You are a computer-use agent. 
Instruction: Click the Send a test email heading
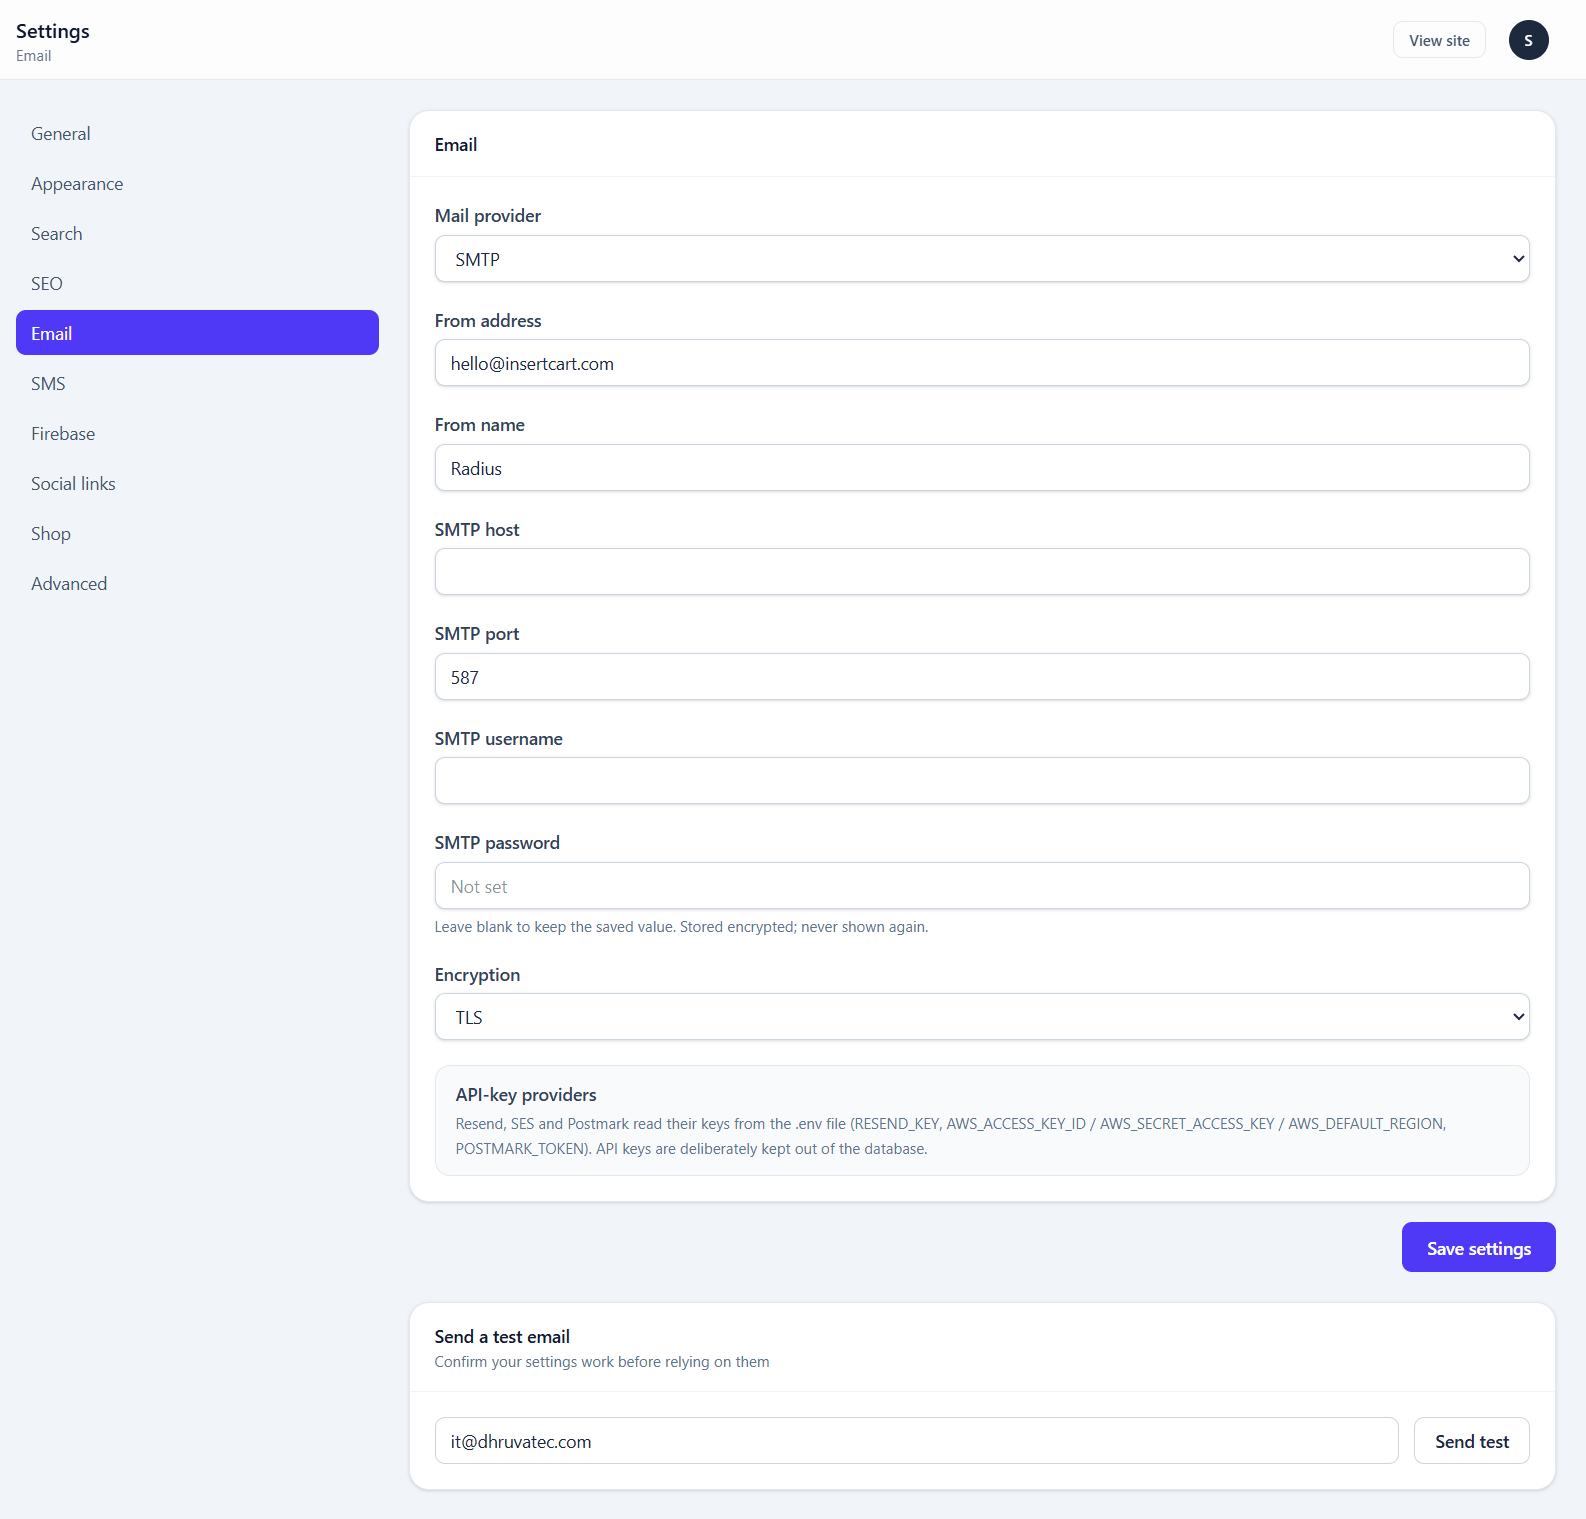pyautogui.click(x=502, y=1337)
